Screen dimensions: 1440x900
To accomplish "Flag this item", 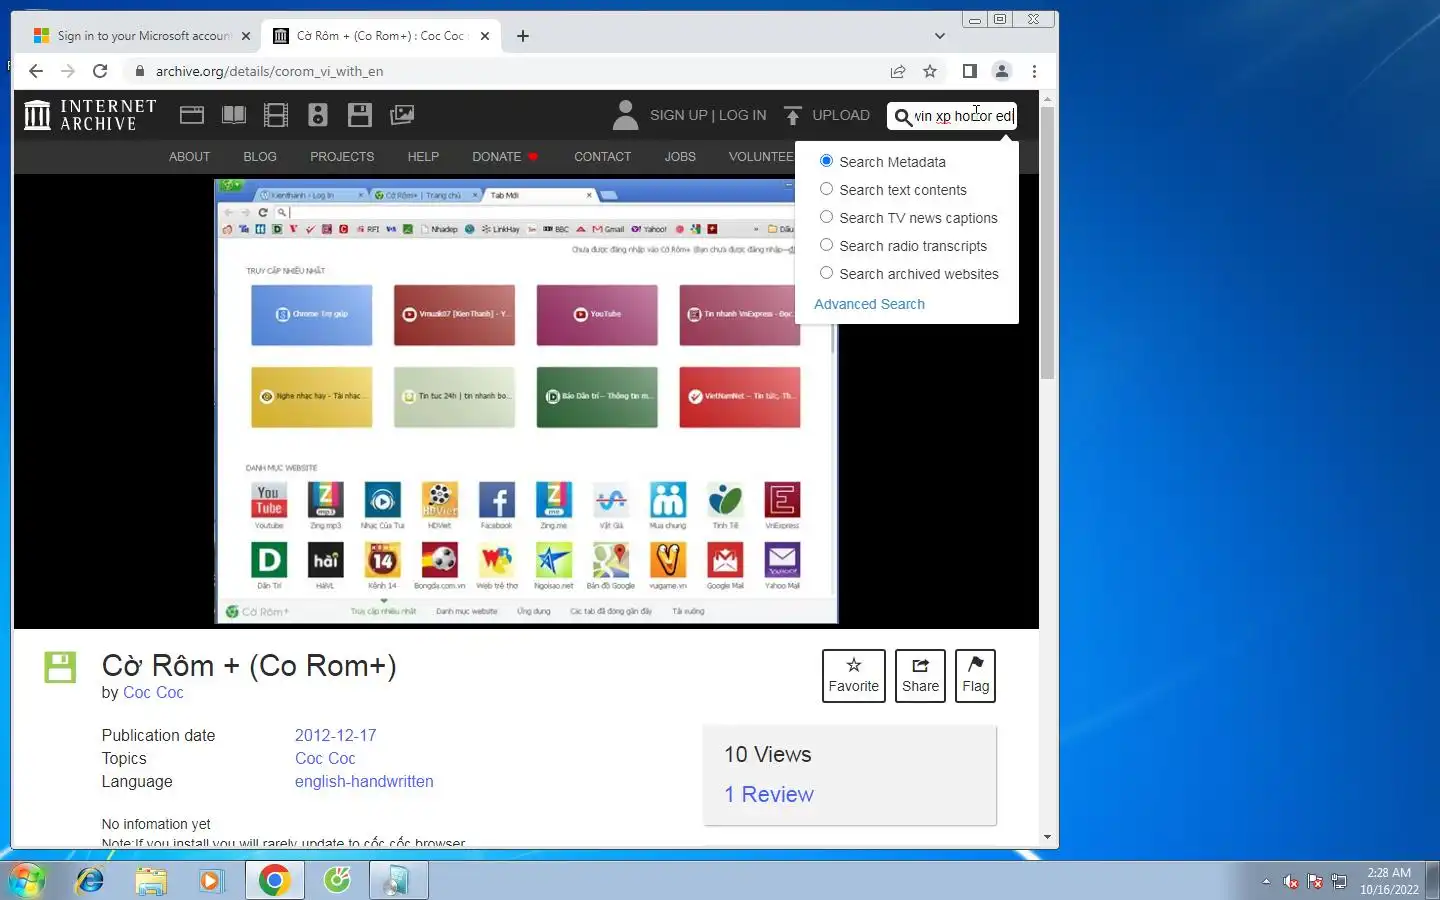I will (x=975, y=676).
